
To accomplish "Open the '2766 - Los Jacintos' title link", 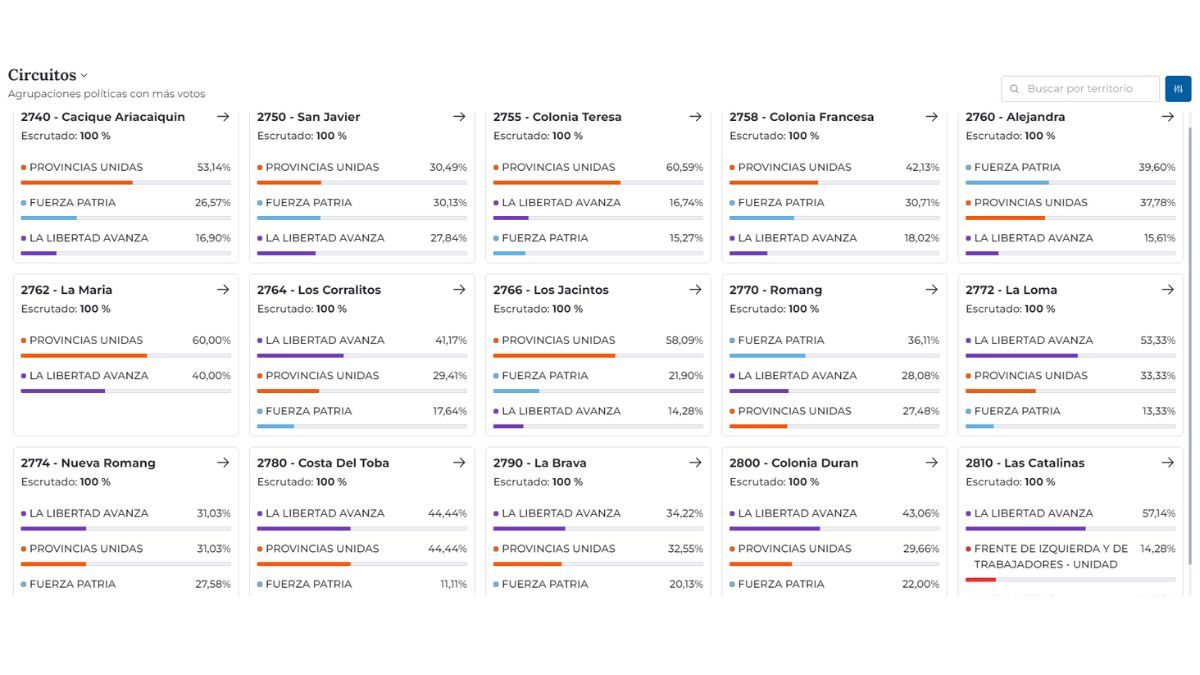I will click(551, 290).
